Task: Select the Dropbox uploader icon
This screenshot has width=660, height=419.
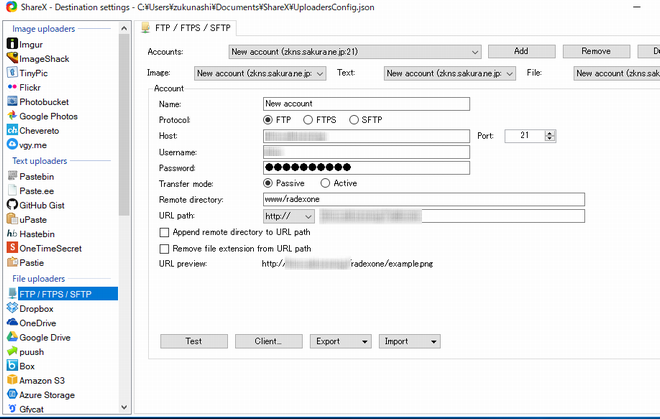Action: [12, 308]
